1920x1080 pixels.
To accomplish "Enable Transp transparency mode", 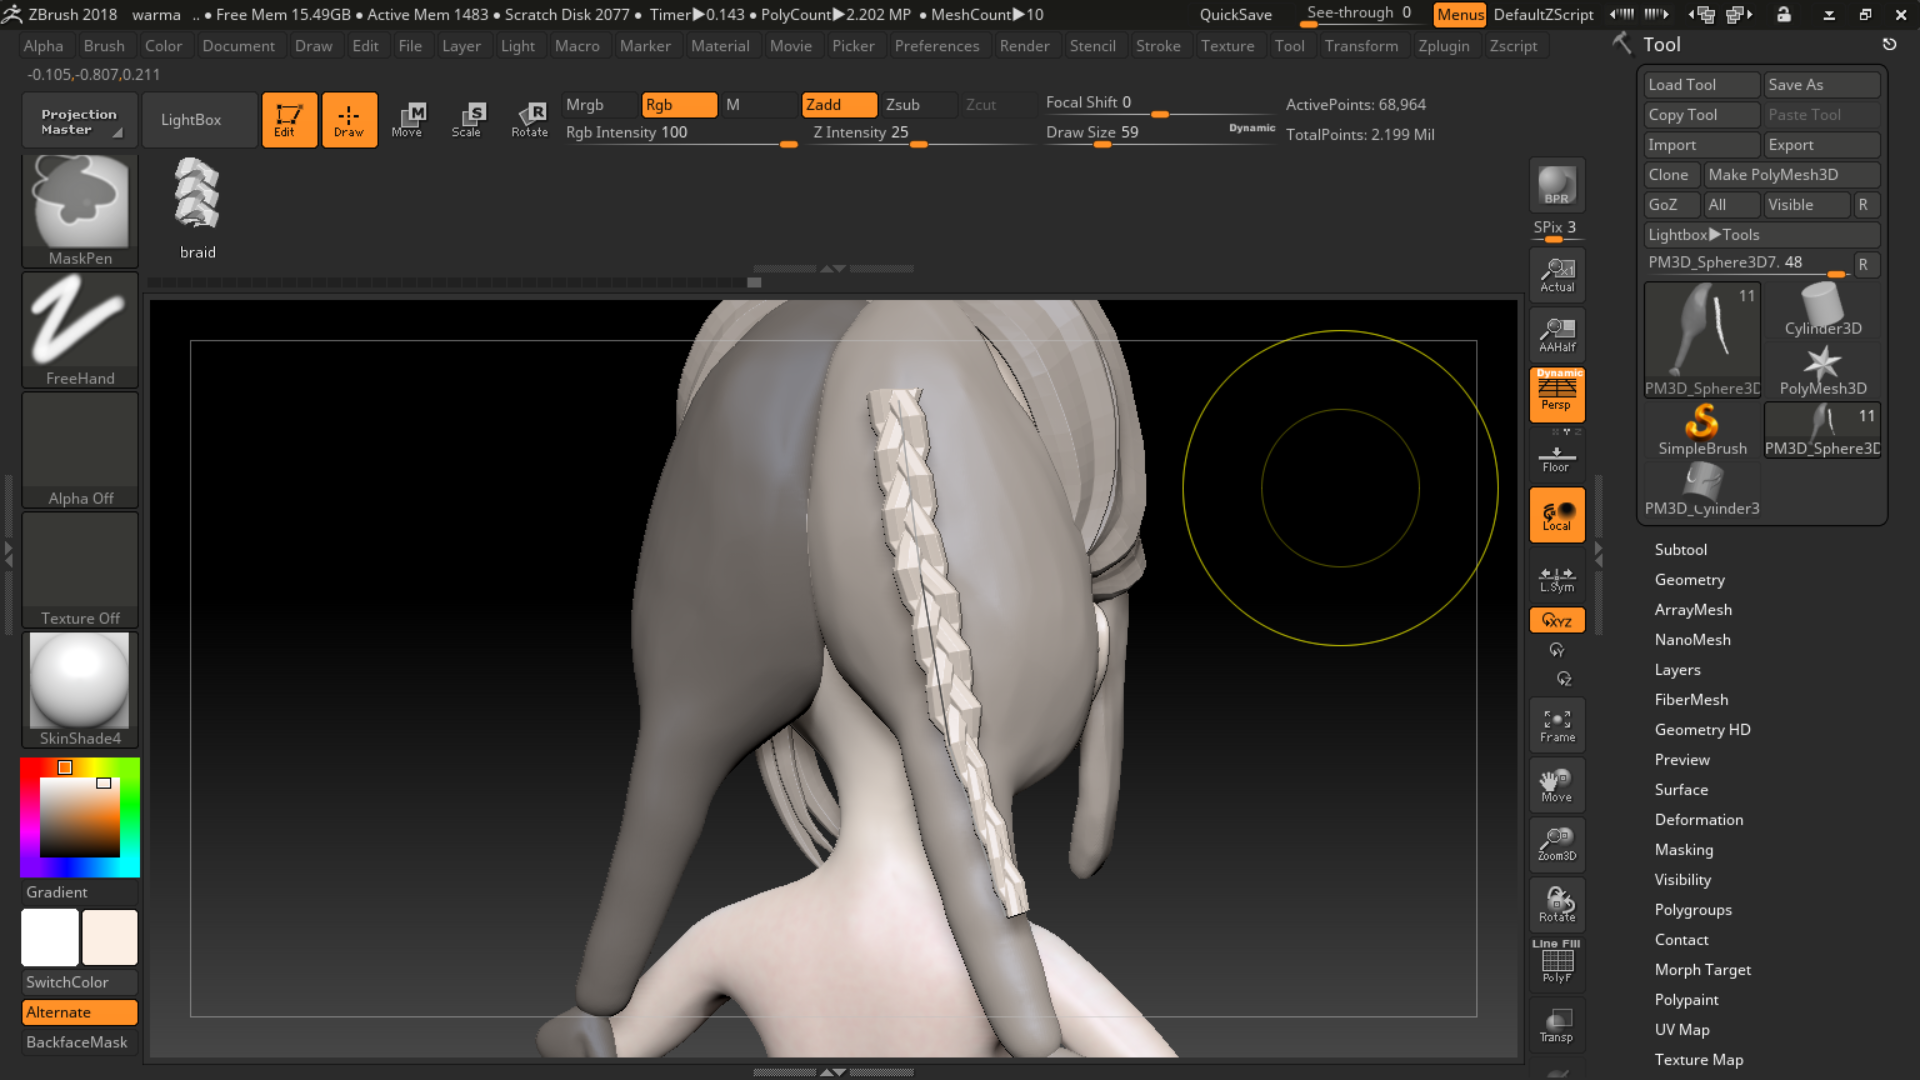I will (x=1556, y=1023).
